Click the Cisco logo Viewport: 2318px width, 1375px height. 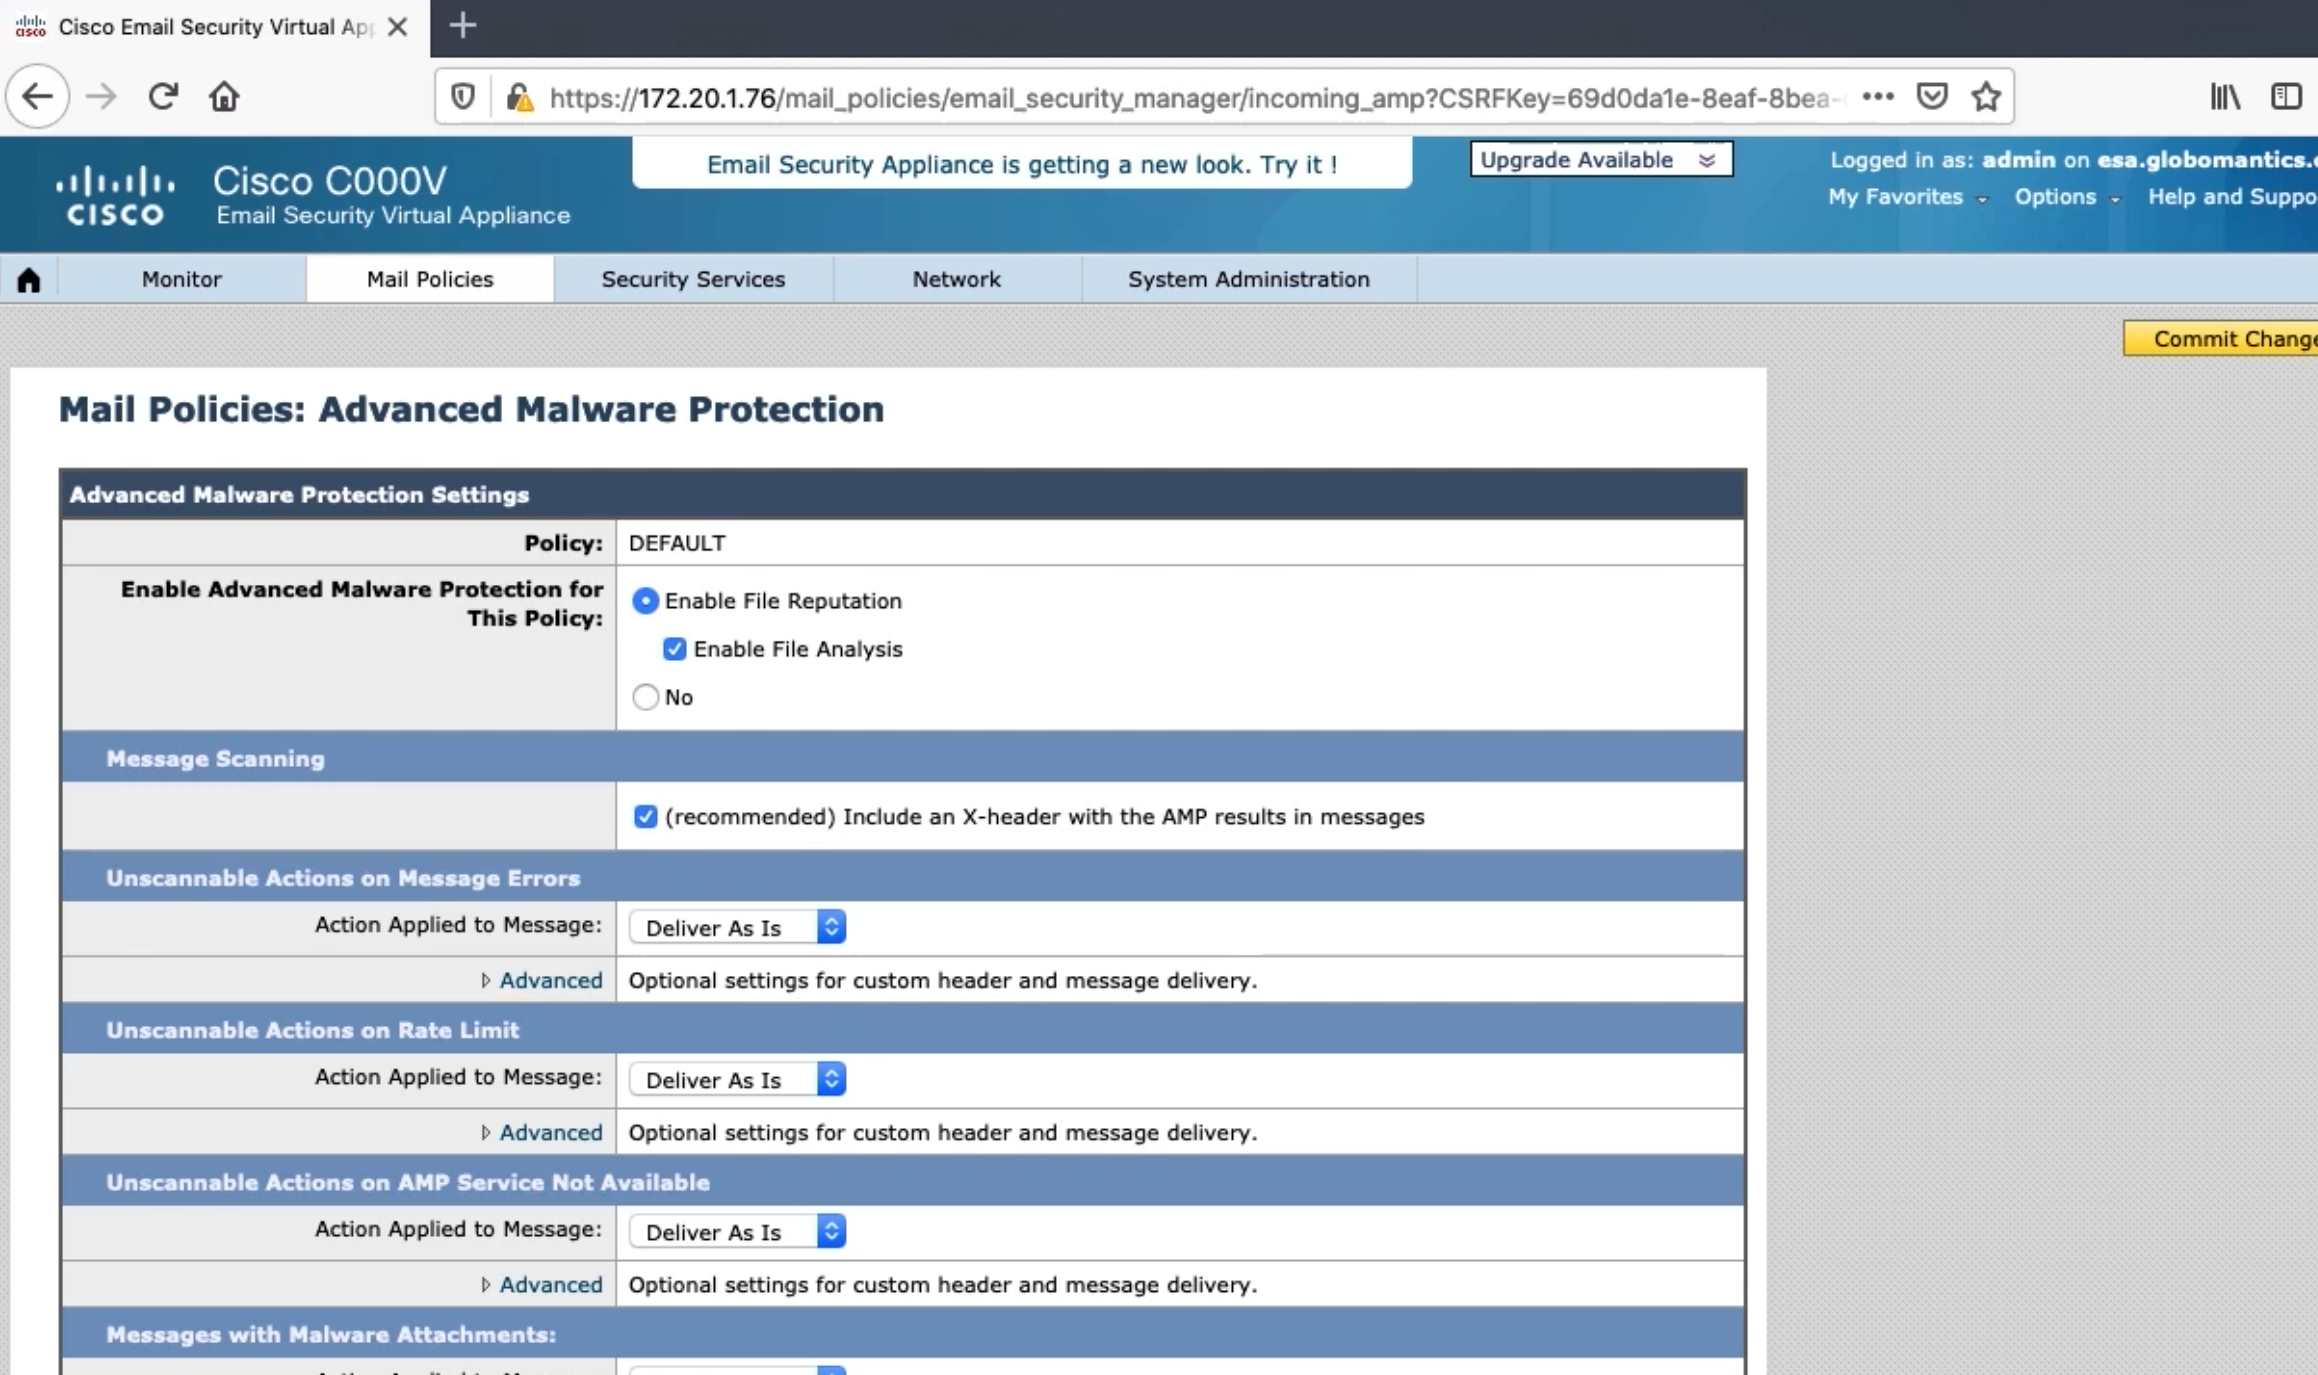coord(115,195)
